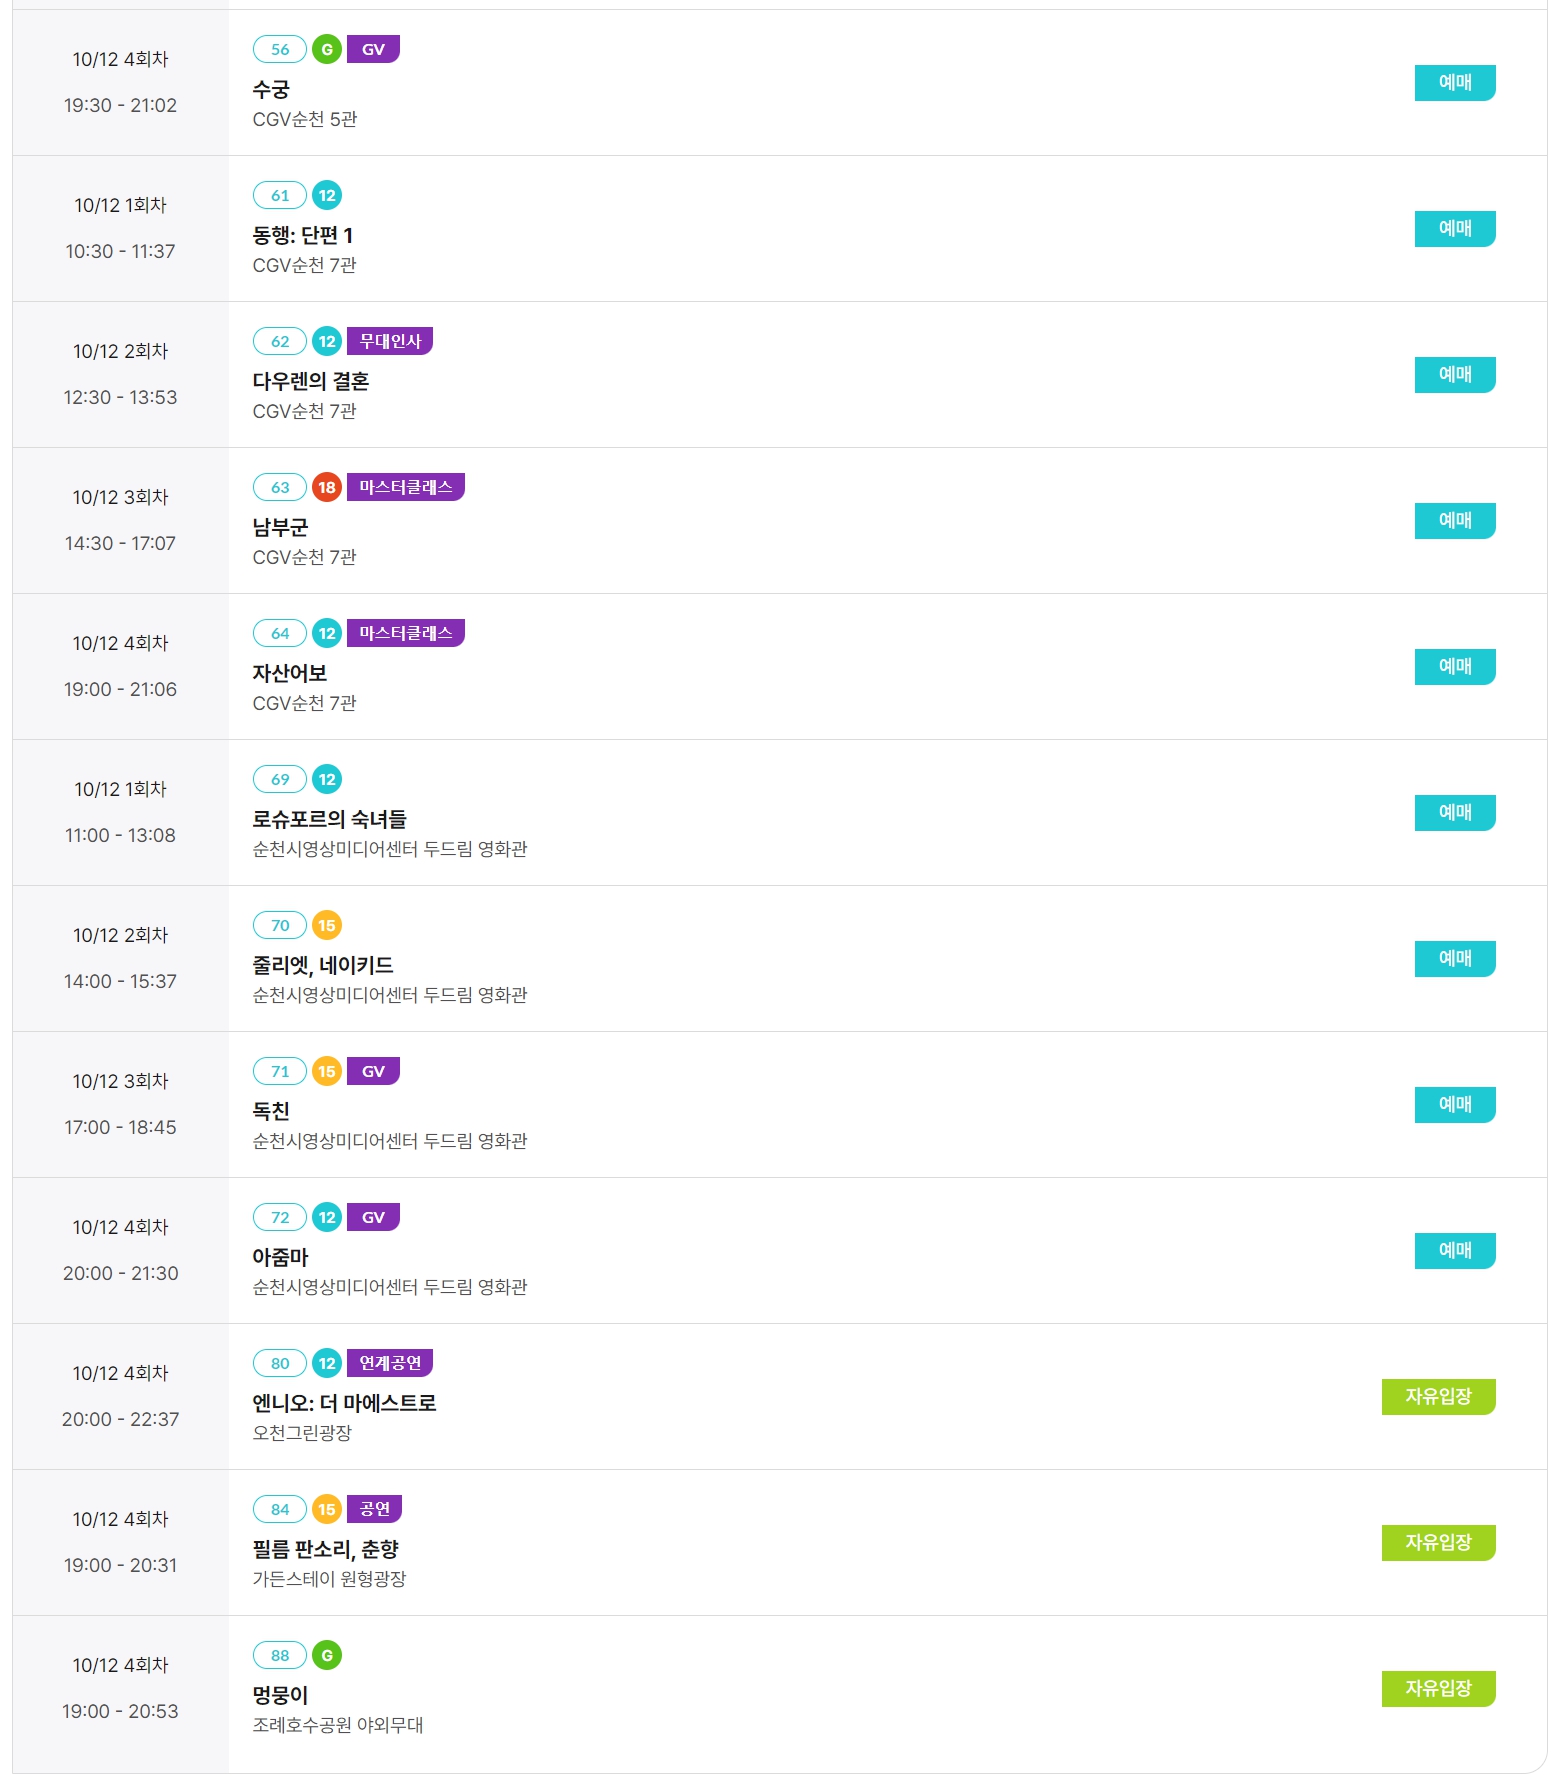Click the 15 rating icon for 줄리엣, 네이키드
Screen dimensions: 1551x1780
click(327, 925)
